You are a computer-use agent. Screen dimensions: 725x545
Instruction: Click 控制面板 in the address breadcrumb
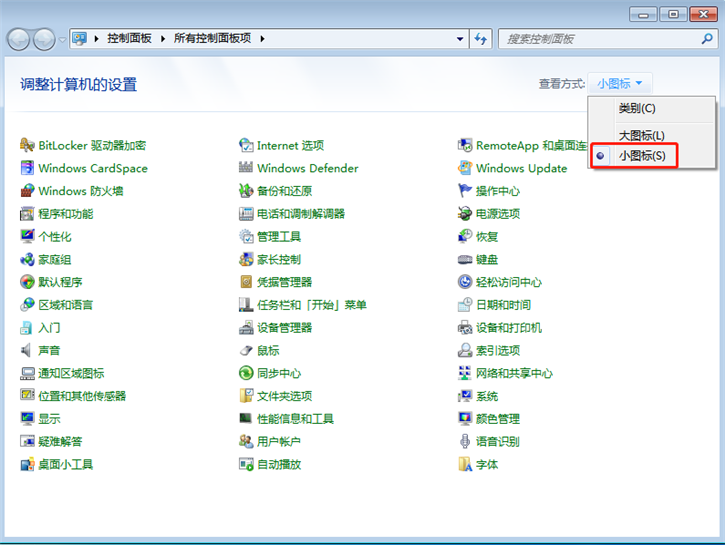tap(128, 39)
